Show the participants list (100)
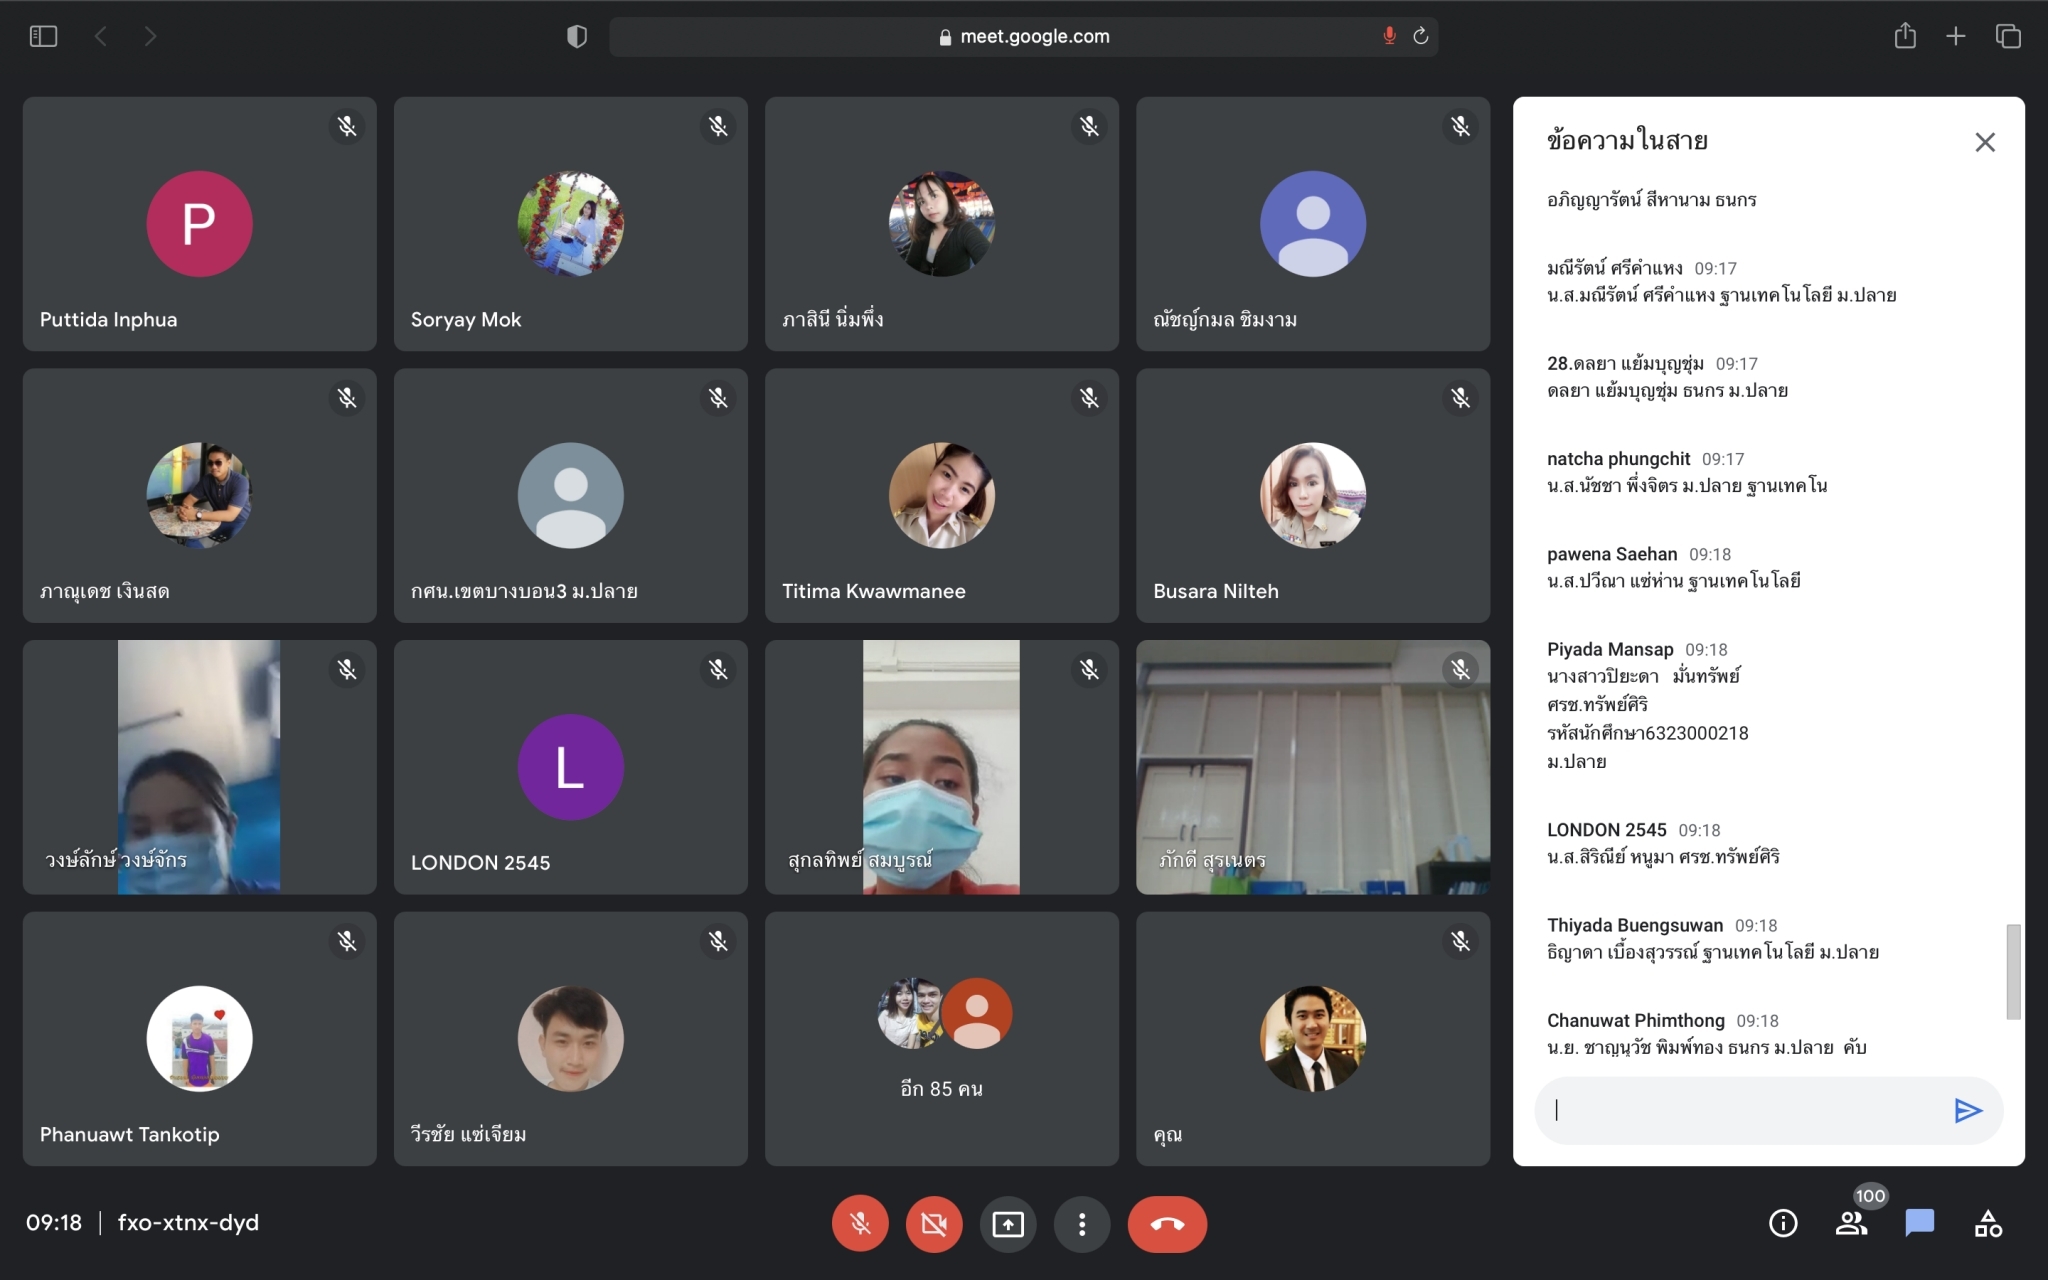 click(1851, 1223)
